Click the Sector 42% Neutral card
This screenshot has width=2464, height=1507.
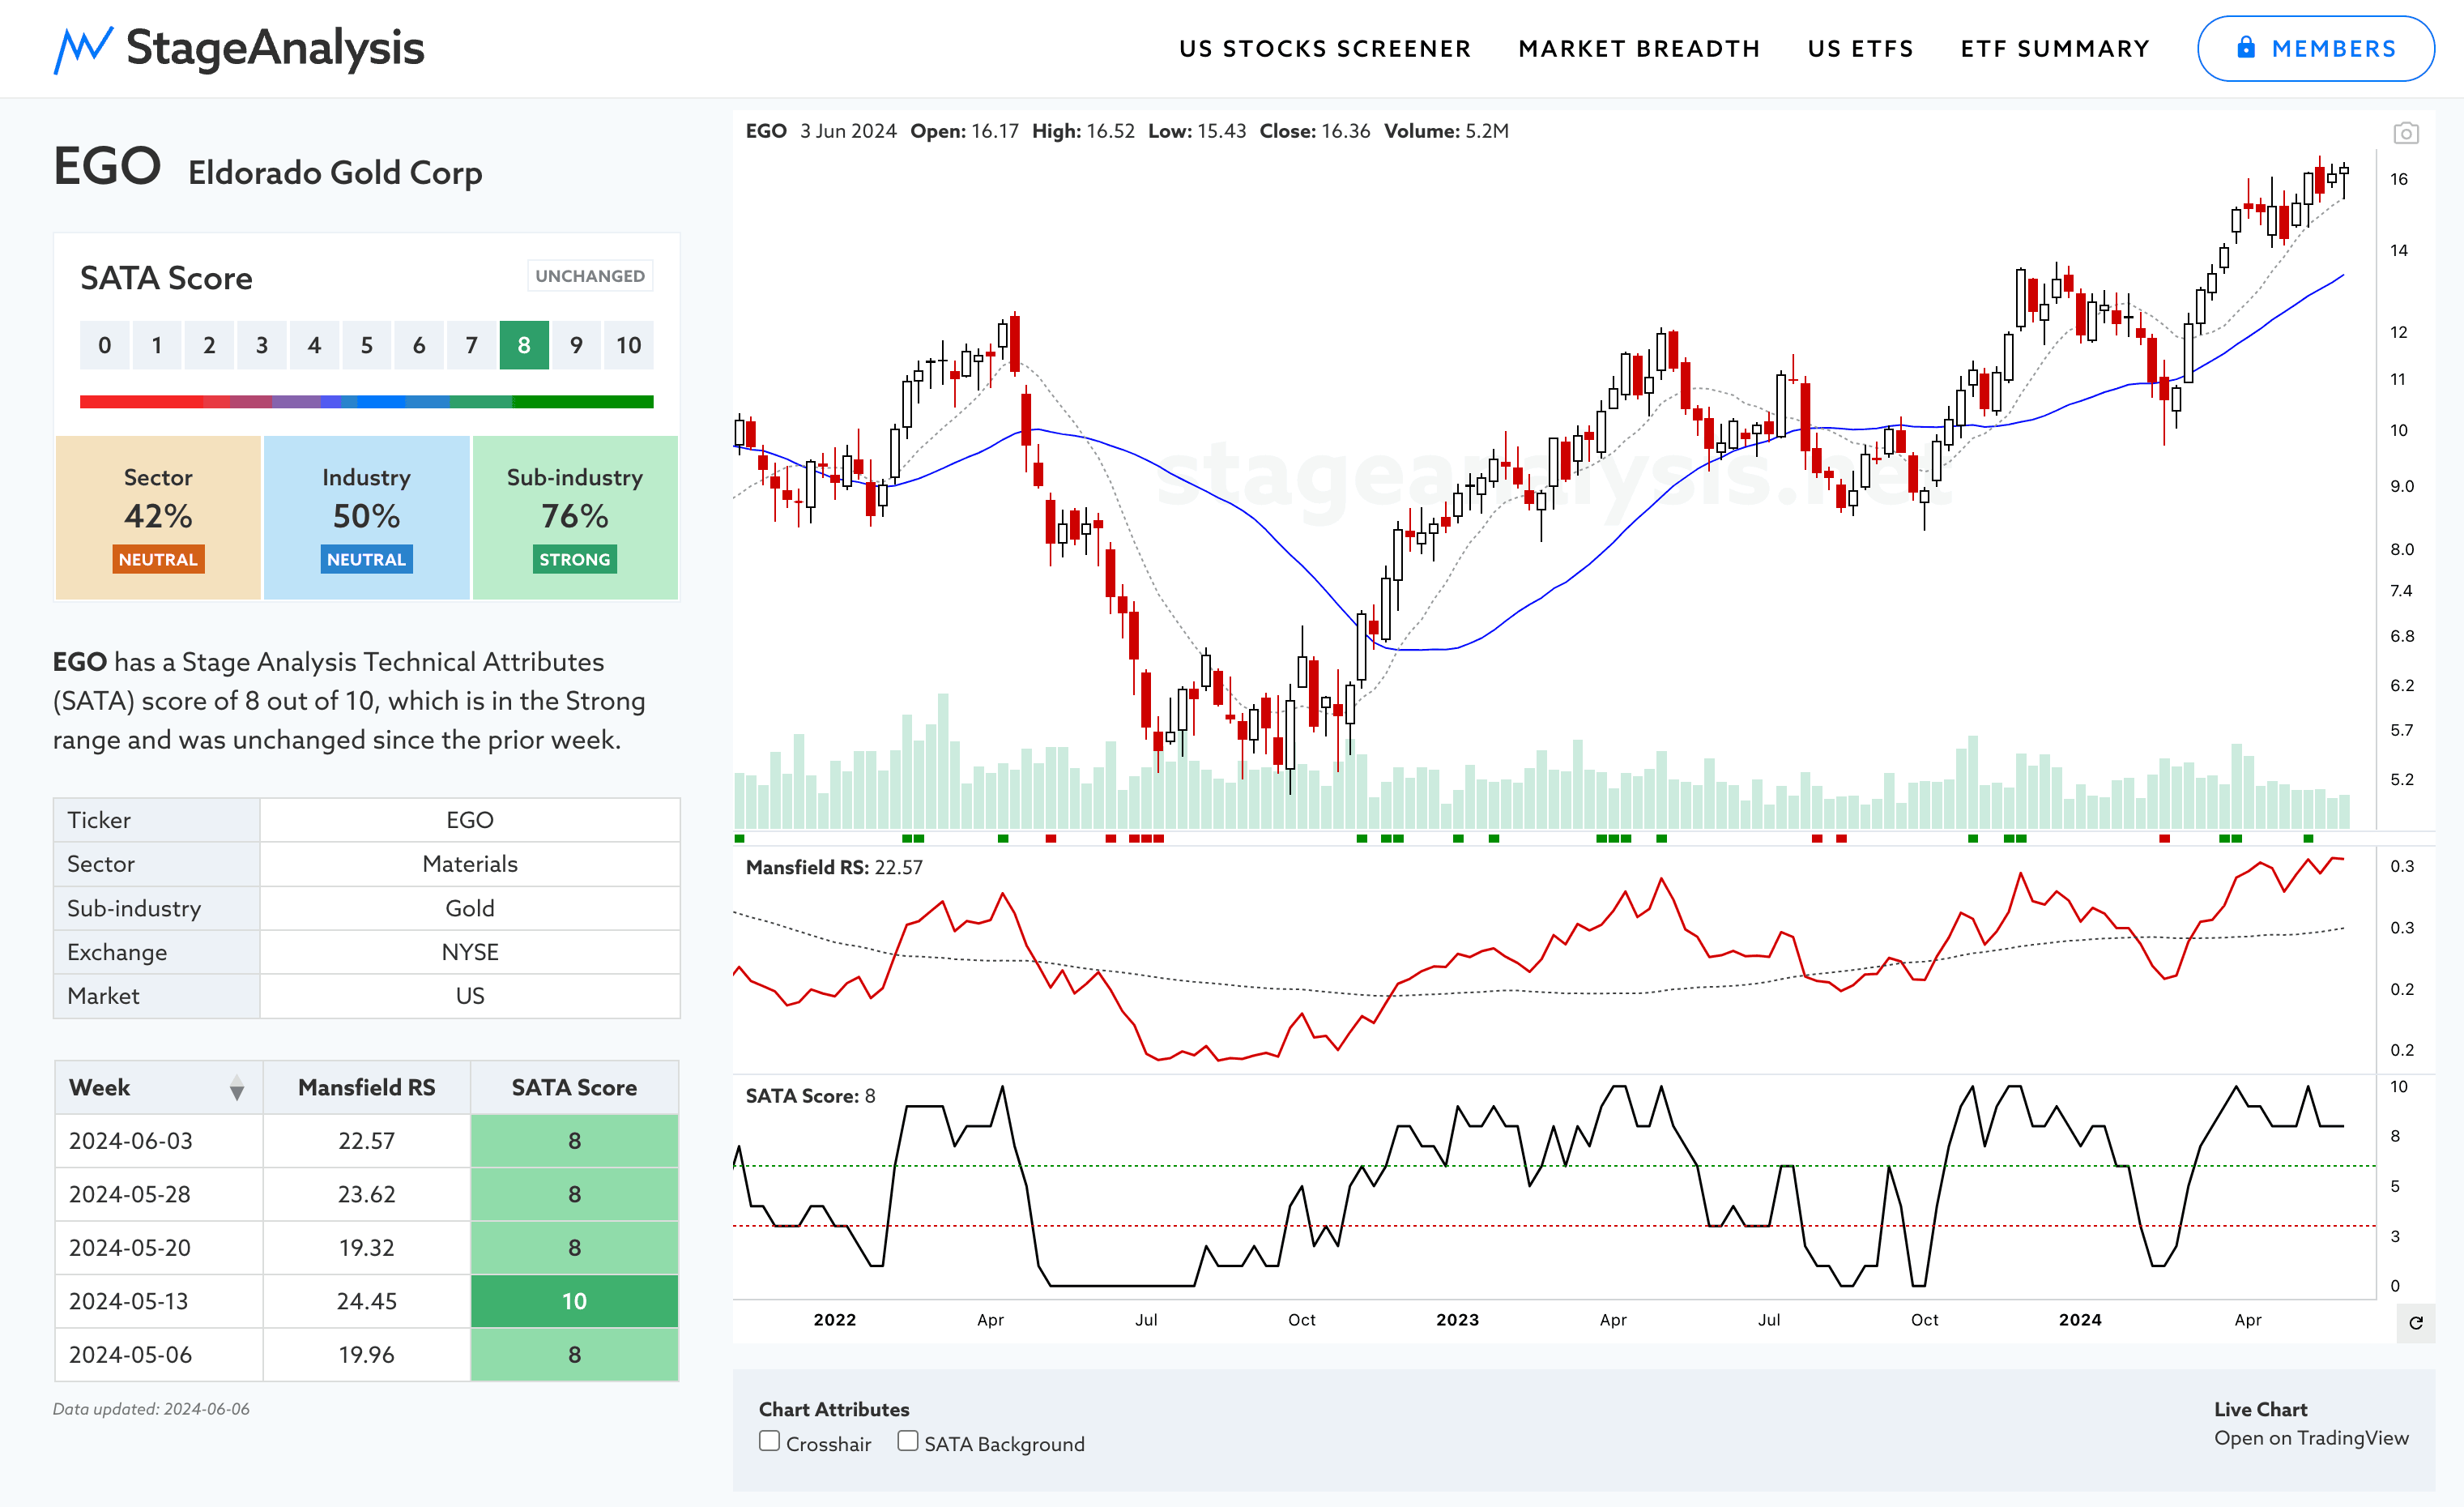[x=158, y=517]
